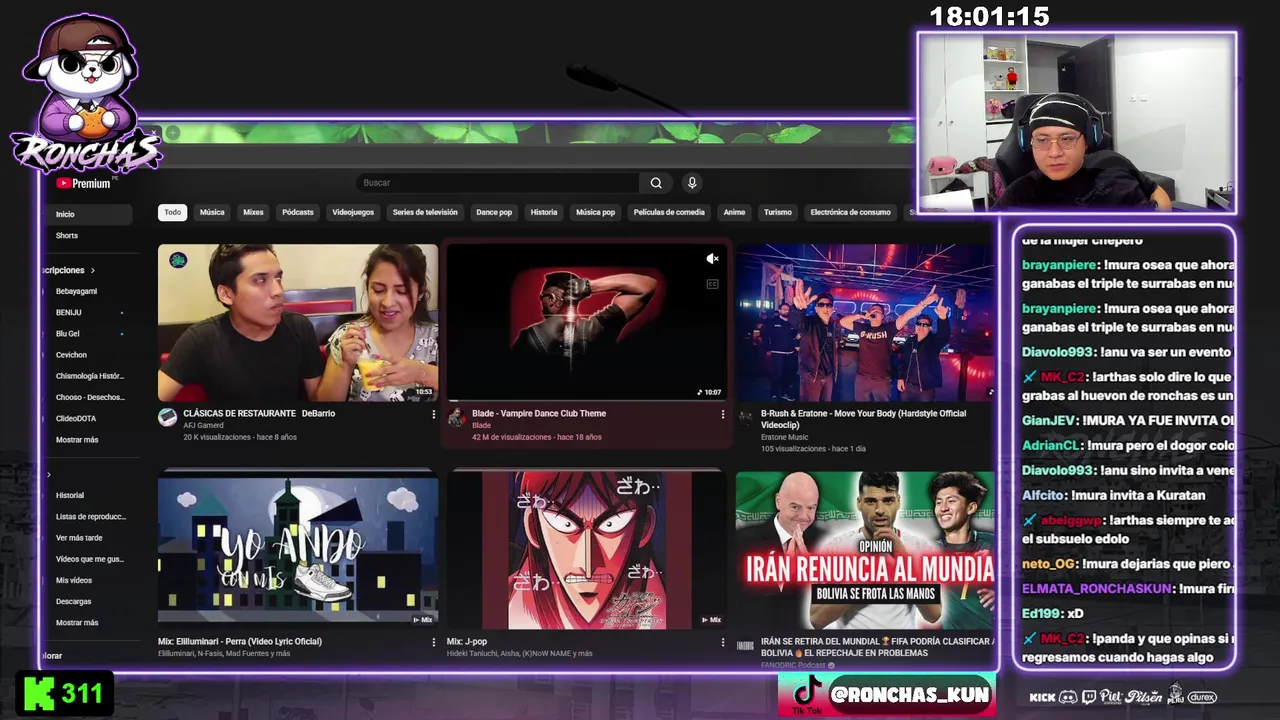
Task: Select the Series de televisión chip
Action: (x=425, y=212)
